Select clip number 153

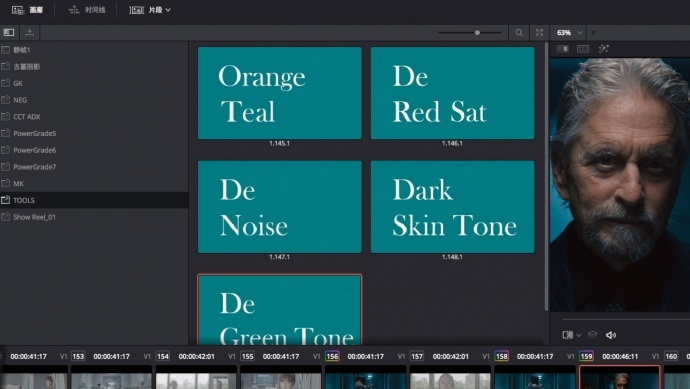tap(78, 356)
